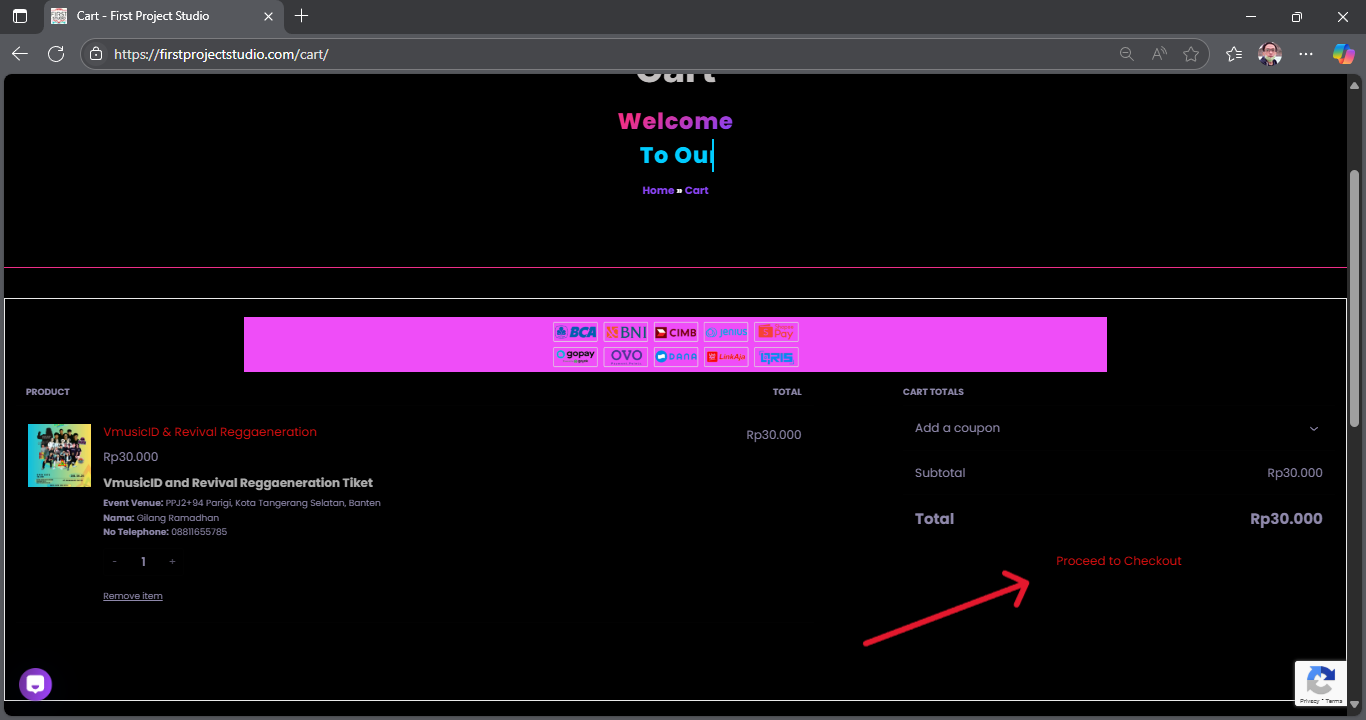Click the zoom out magnifier icon
The image size is (1366, 720).
click(x=1127, y=54)
